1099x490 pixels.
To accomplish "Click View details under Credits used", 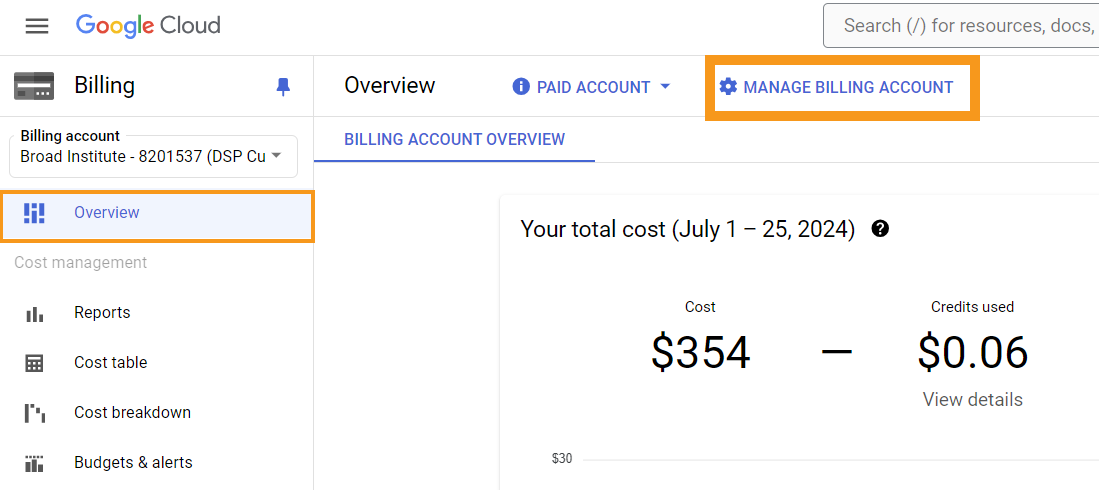I will click(x=972, y=400).
